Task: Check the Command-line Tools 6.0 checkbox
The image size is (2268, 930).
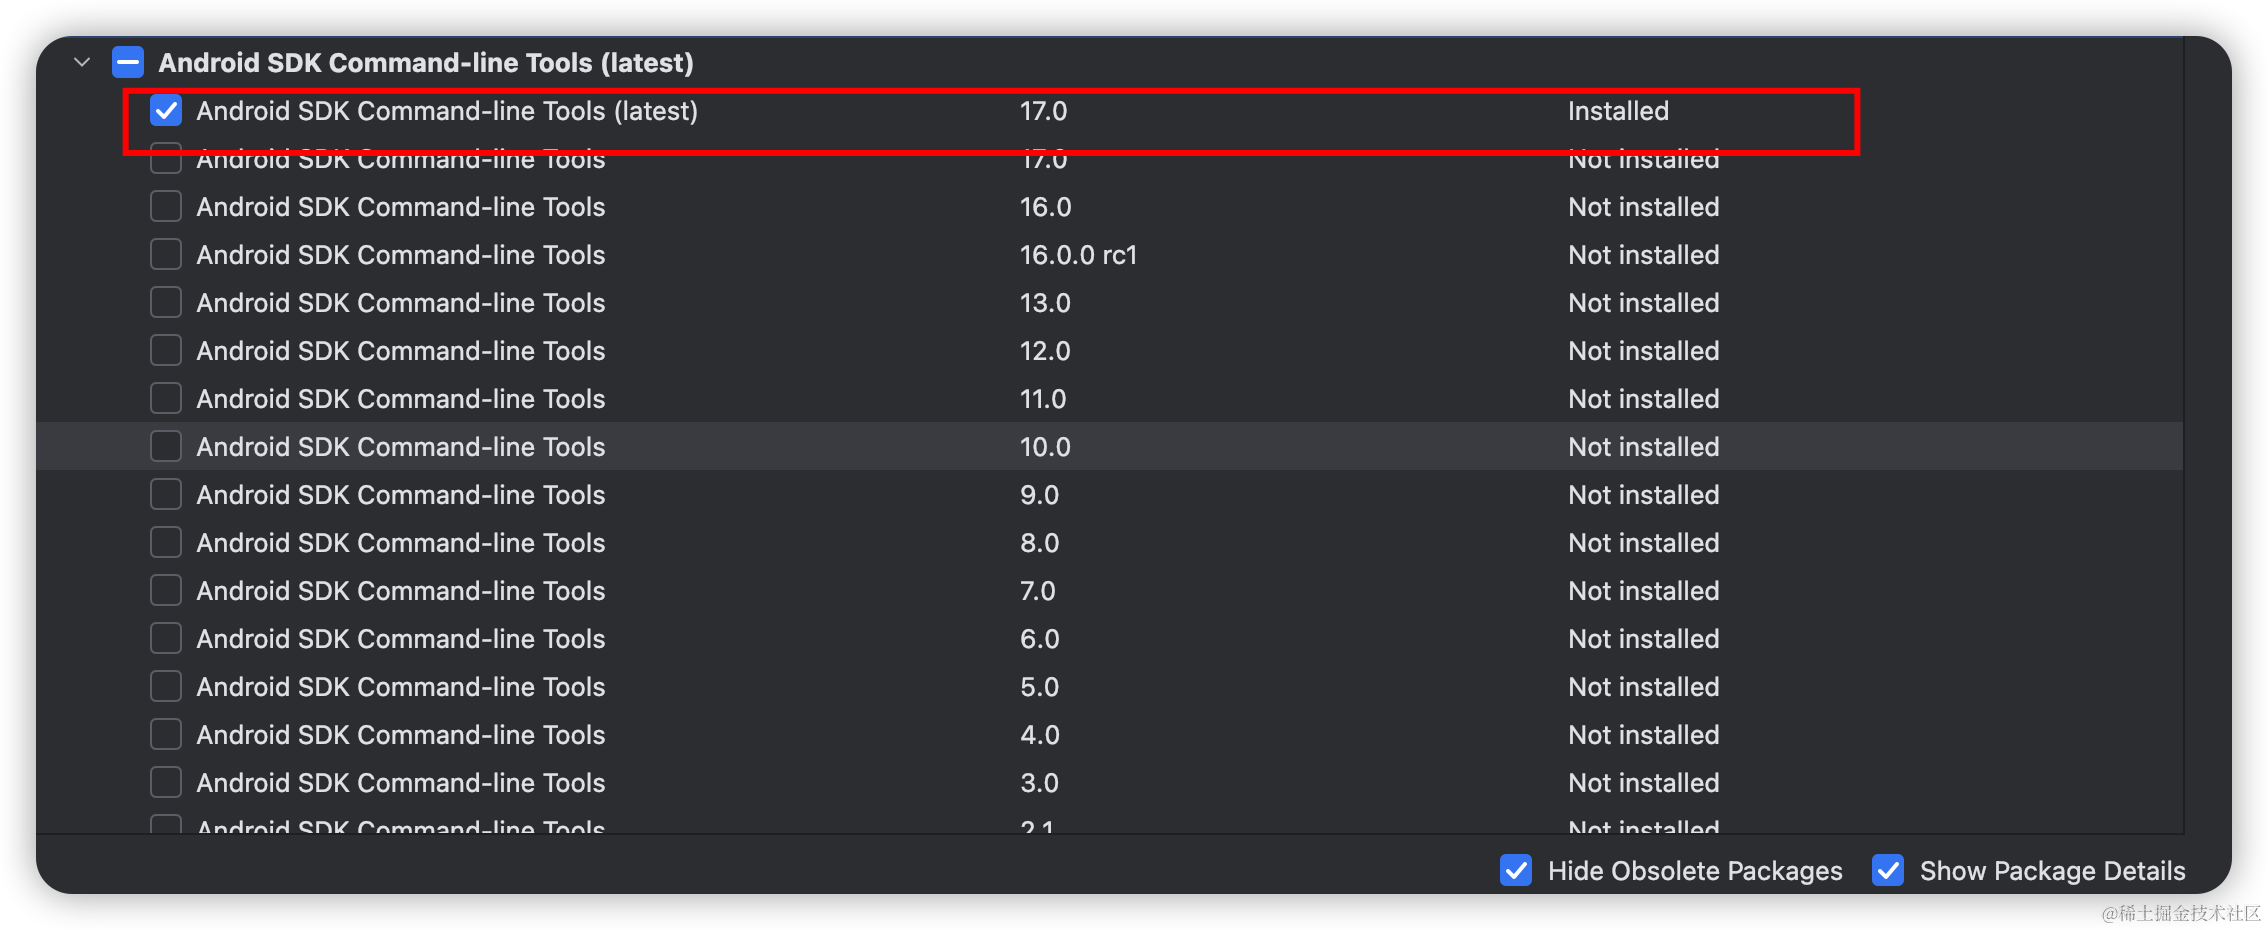Action: point(166,639)
